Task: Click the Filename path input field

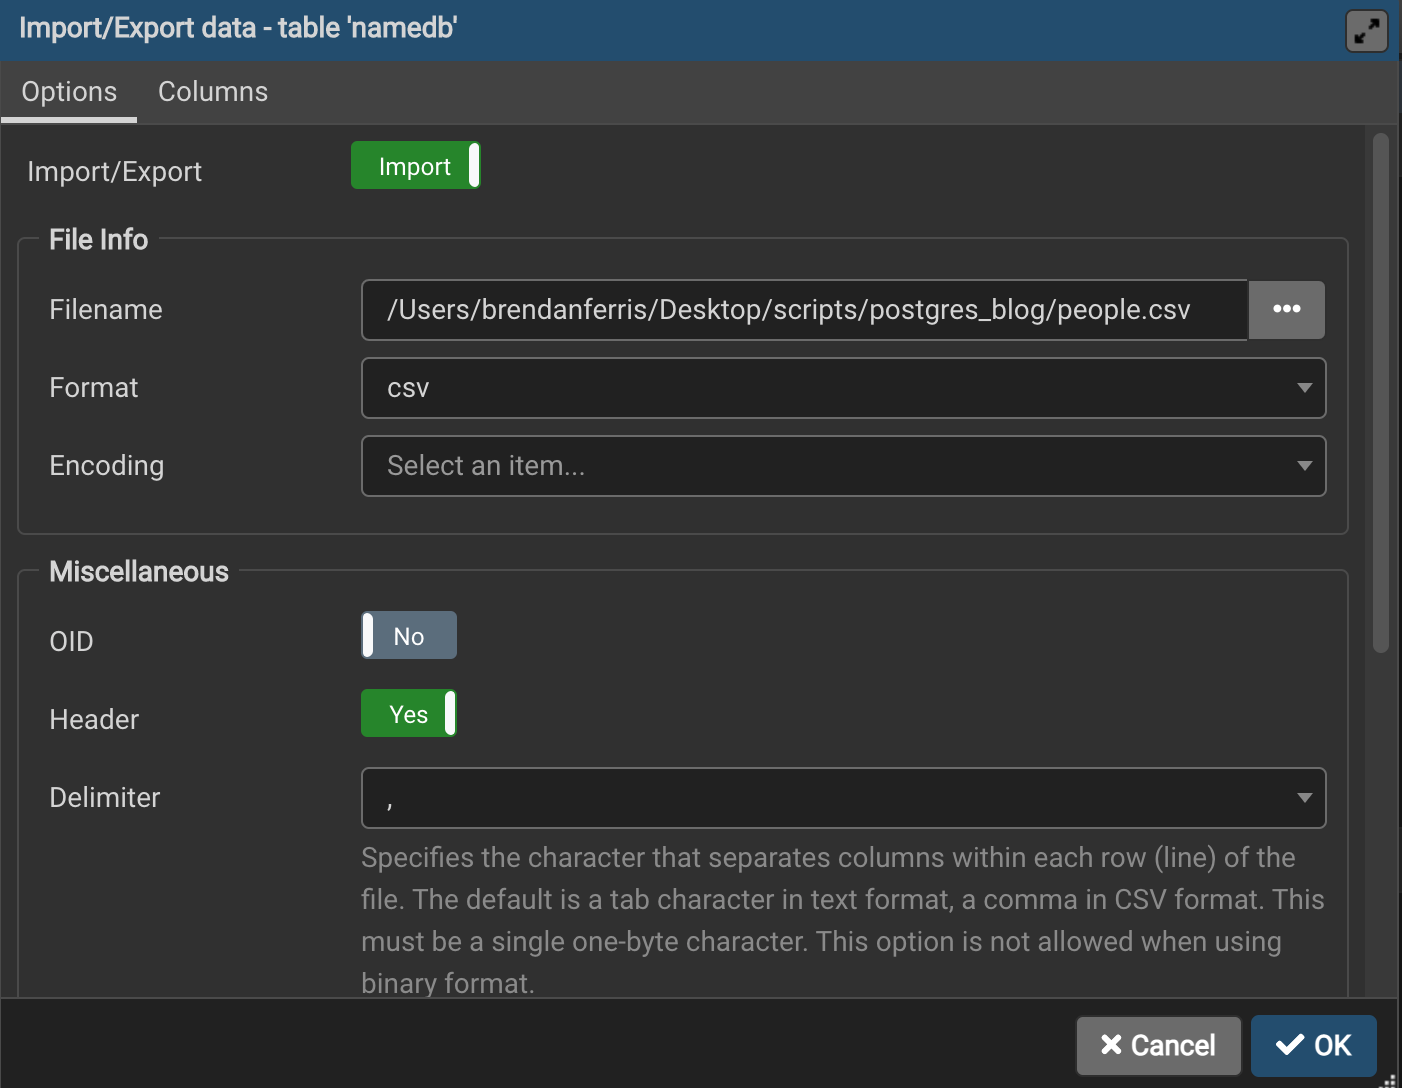Action: point(803,310)
